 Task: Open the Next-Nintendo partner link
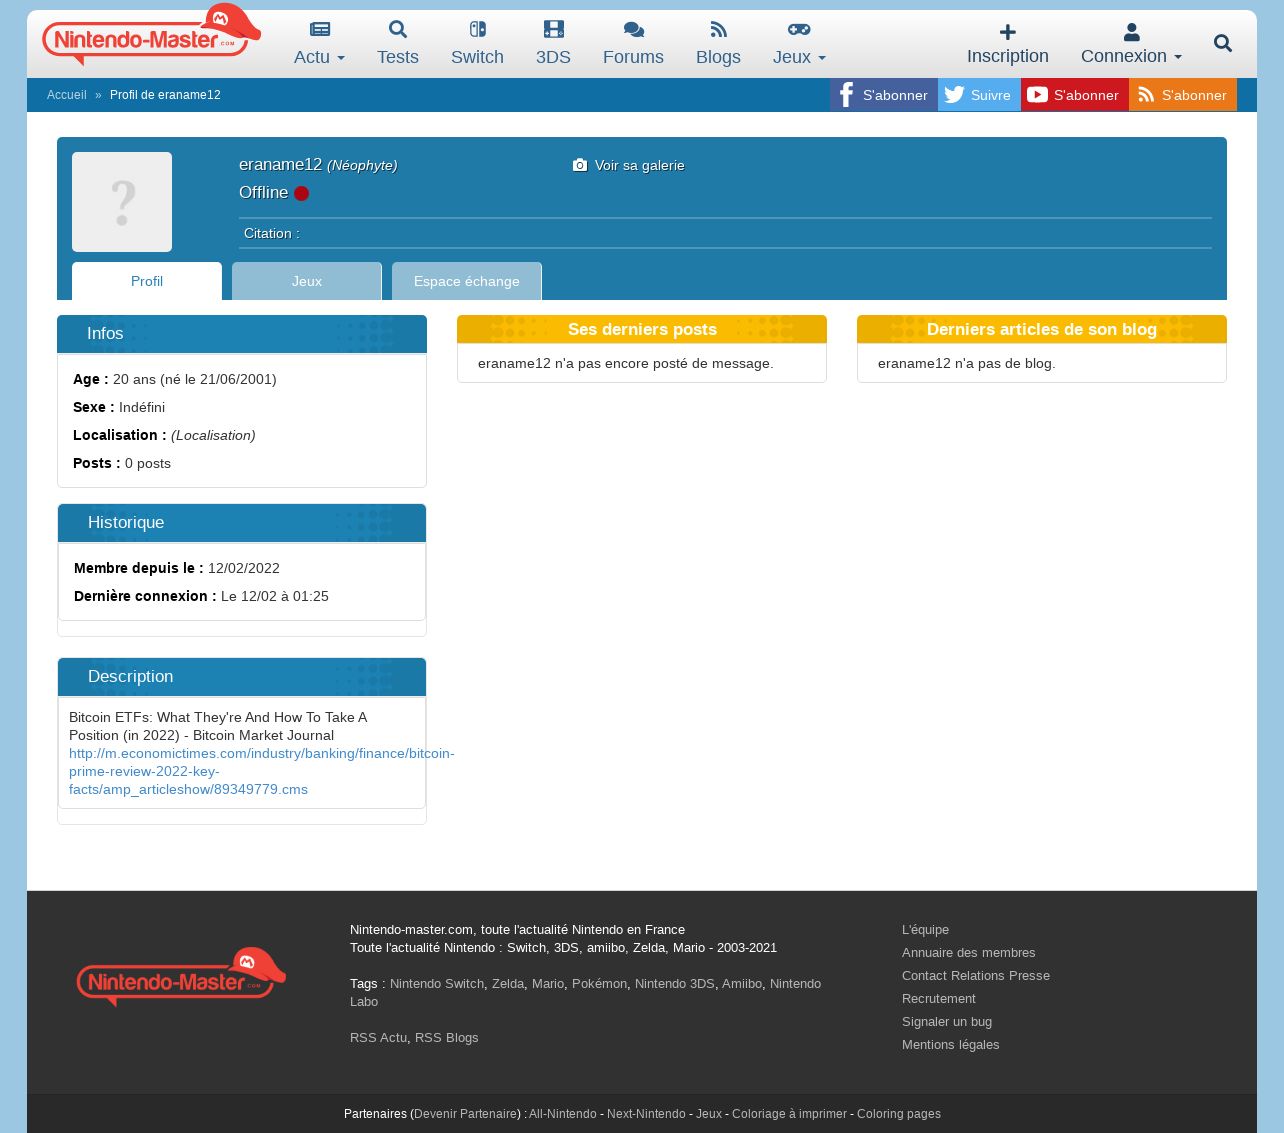[646, 1113]
